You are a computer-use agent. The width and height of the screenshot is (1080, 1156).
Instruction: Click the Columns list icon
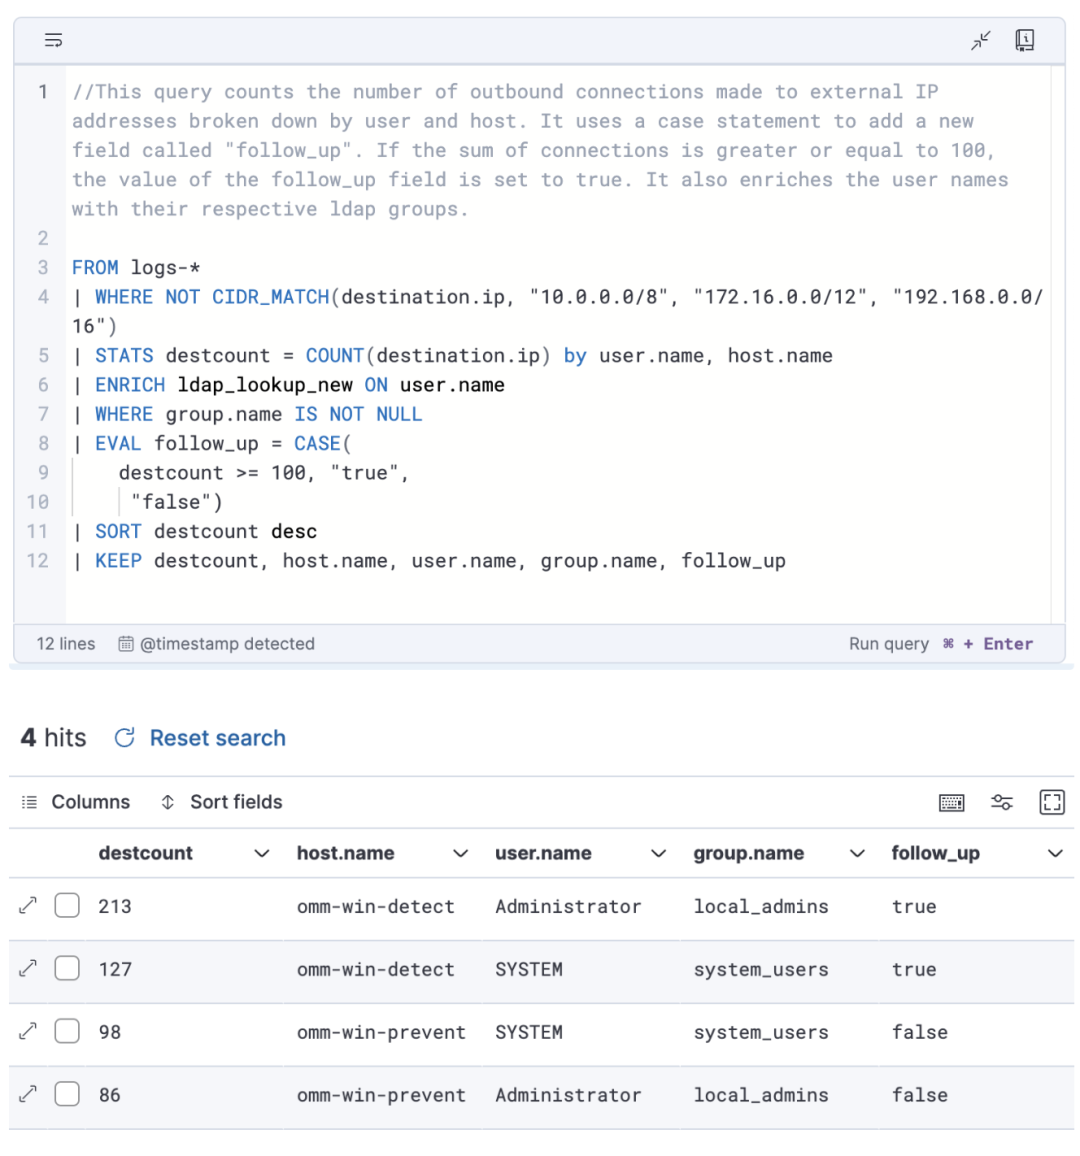[29, 802]
